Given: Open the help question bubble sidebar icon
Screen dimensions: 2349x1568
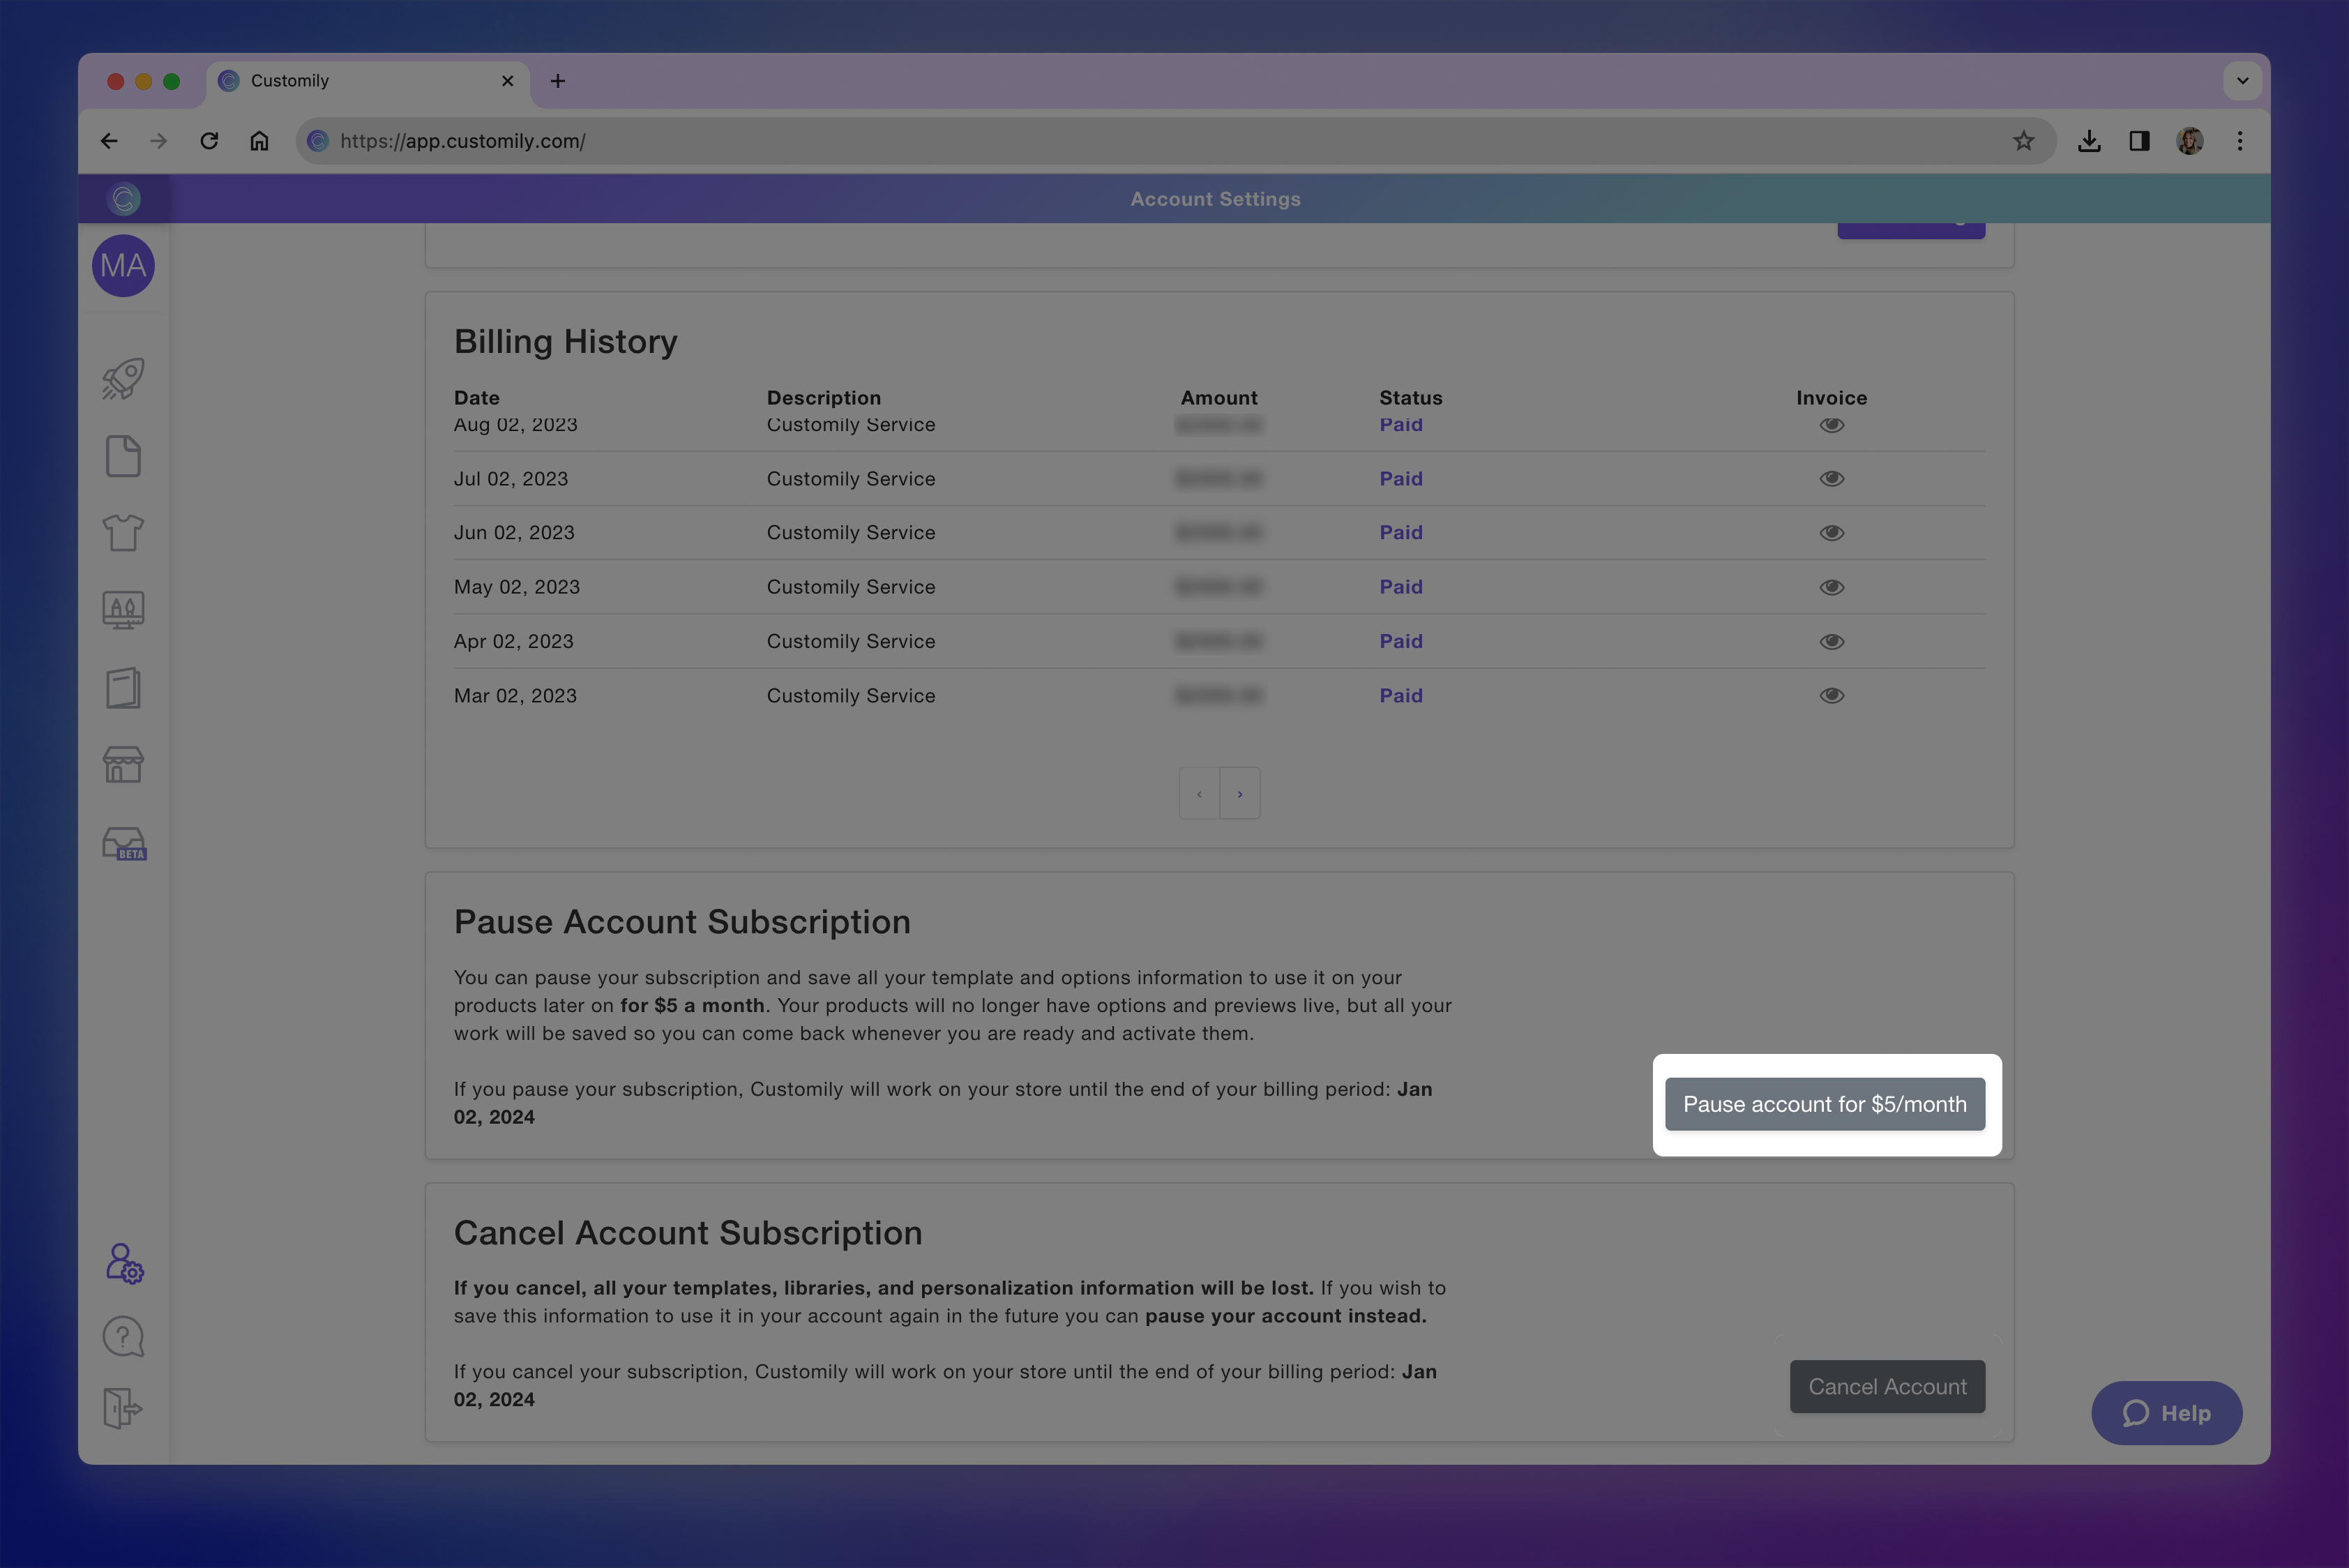Looking at the screenshot, I should (x=124, y=1337).
